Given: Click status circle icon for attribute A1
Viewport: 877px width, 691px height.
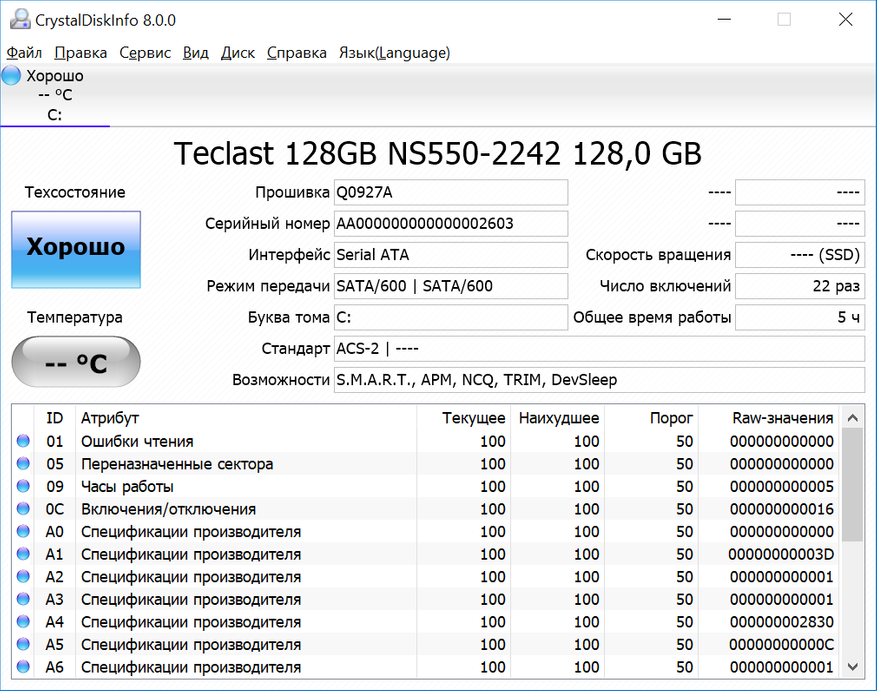Looking at the screenshot, I should [24, 555].
